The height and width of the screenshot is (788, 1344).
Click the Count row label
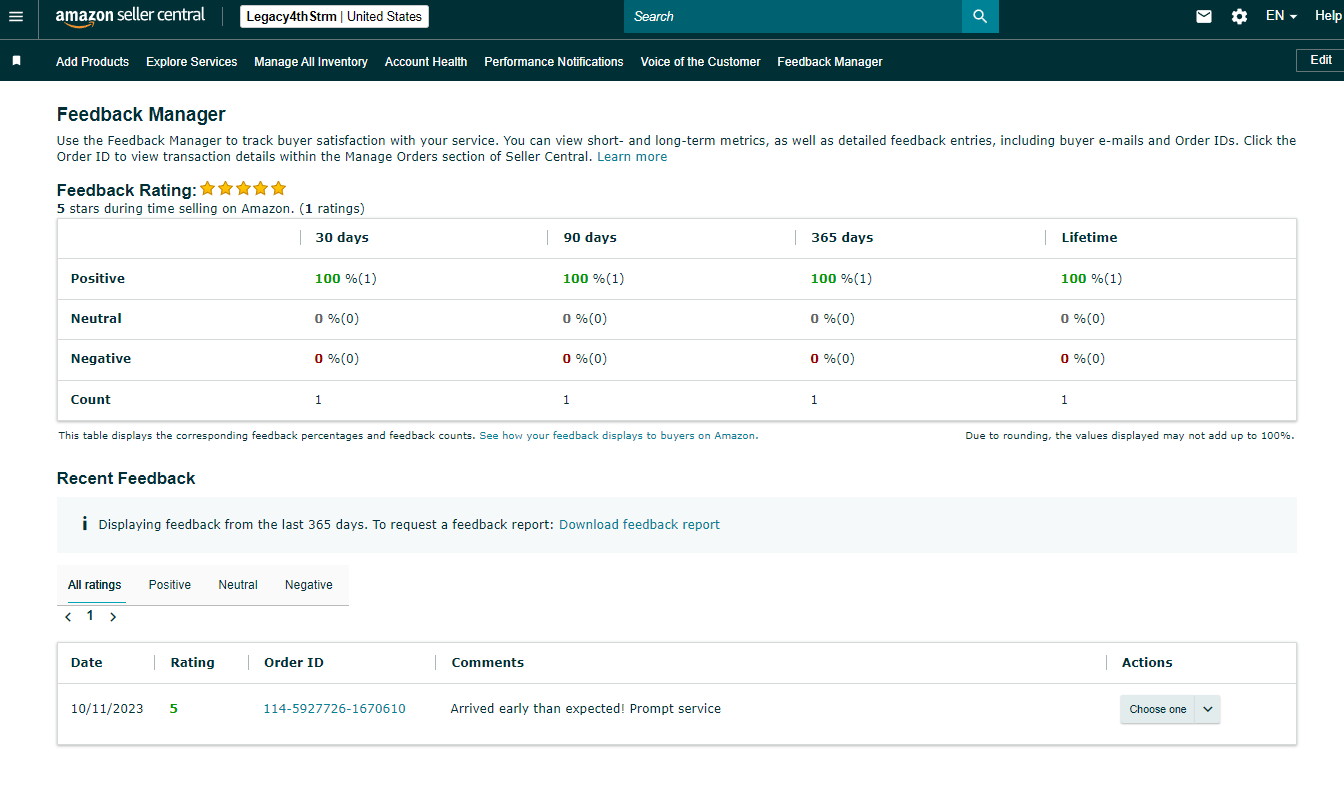coord(91,400)
